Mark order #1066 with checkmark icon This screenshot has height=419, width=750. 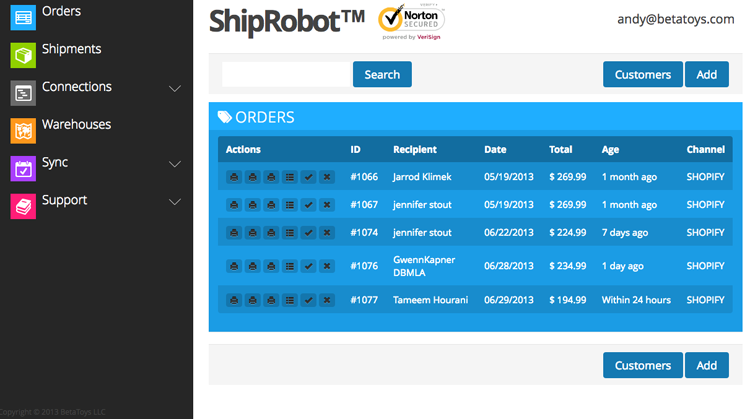click(309, 177)
